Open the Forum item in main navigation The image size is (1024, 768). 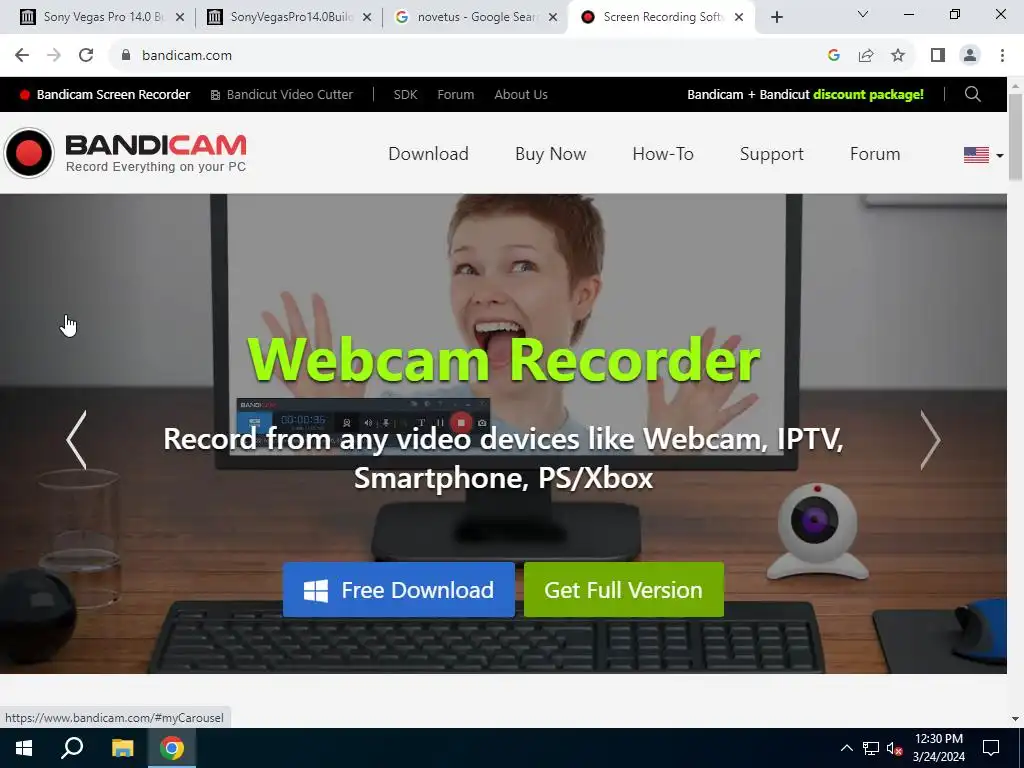(875, 153)
